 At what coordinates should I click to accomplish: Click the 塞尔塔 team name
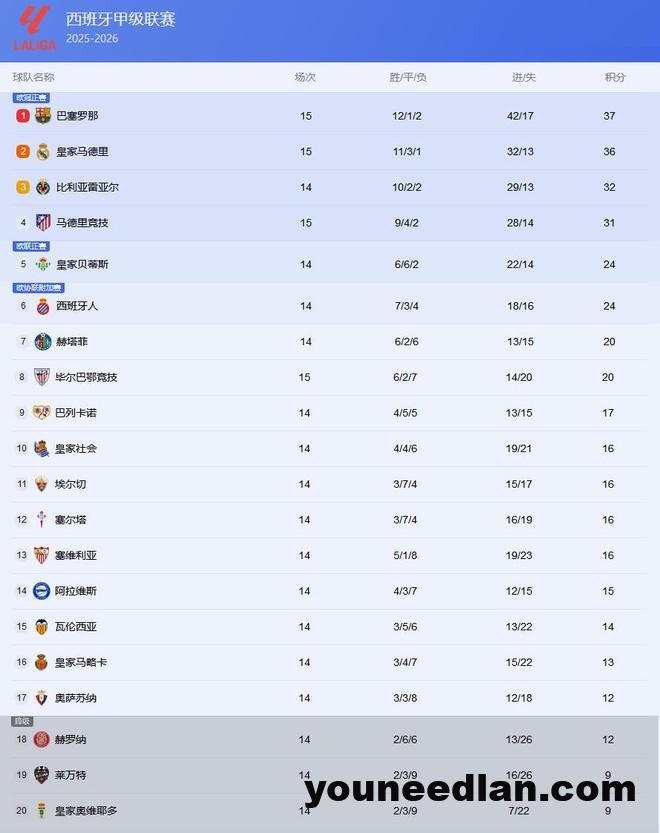[x=70, y=520]
